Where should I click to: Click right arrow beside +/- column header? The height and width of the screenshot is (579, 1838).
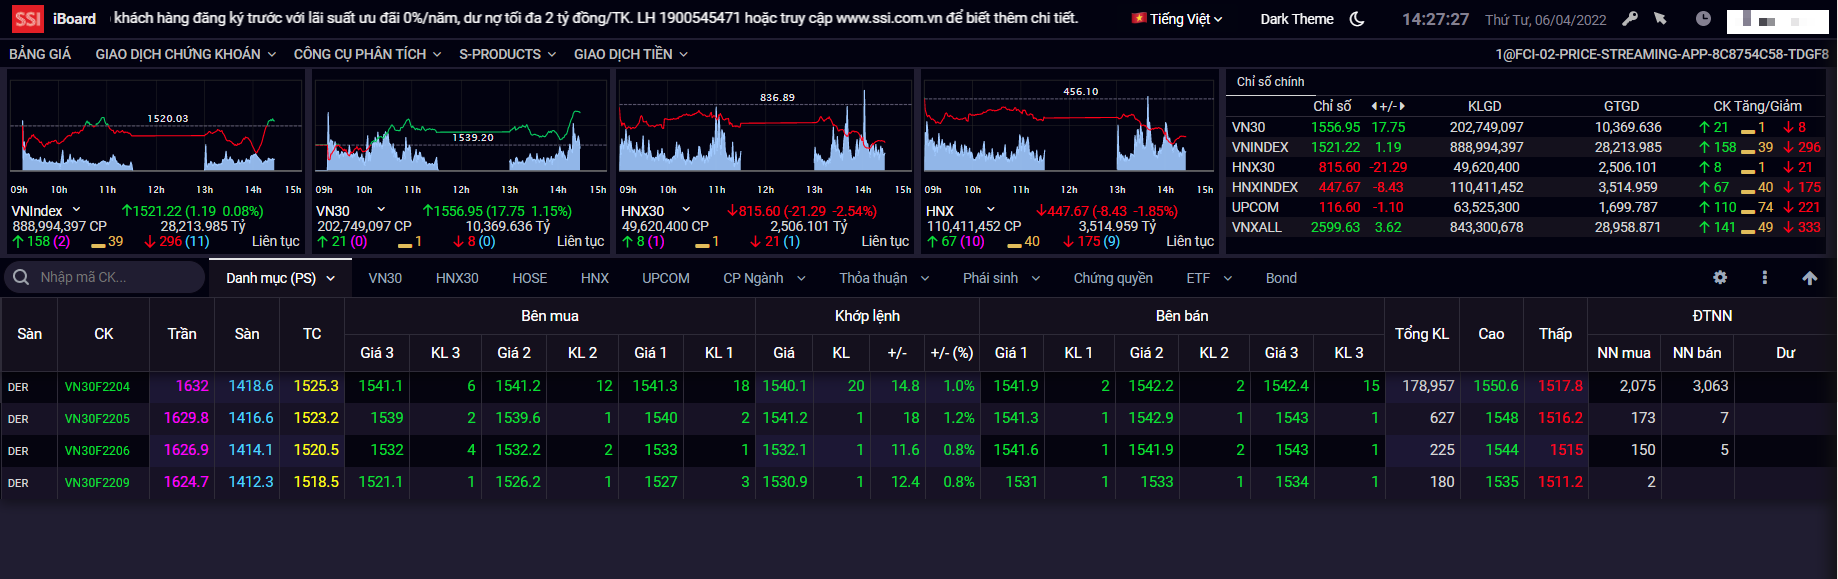tap(1402, 106)
